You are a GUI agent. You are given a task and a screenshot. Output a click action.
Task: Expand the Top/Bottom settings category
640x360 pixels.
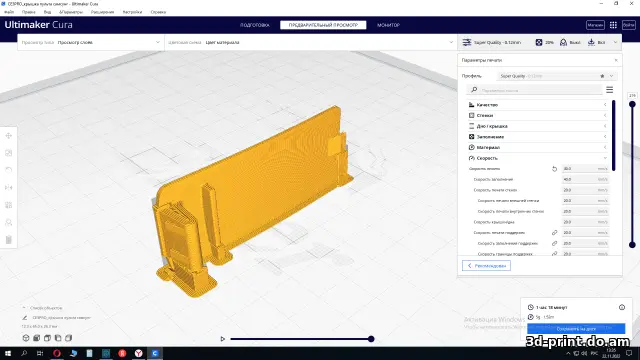pyautogui.click(x=538, y=126)
